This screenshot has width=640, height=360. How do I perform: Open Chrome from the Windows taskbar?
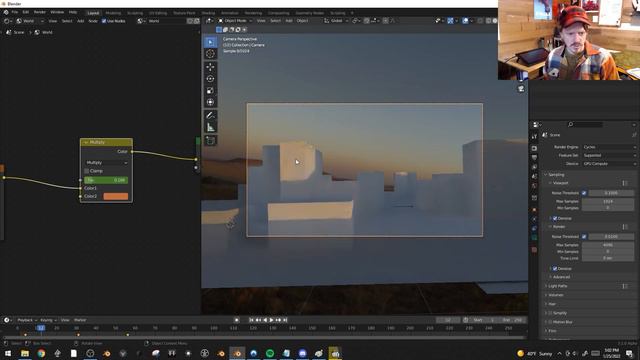(x=41, y=353)
